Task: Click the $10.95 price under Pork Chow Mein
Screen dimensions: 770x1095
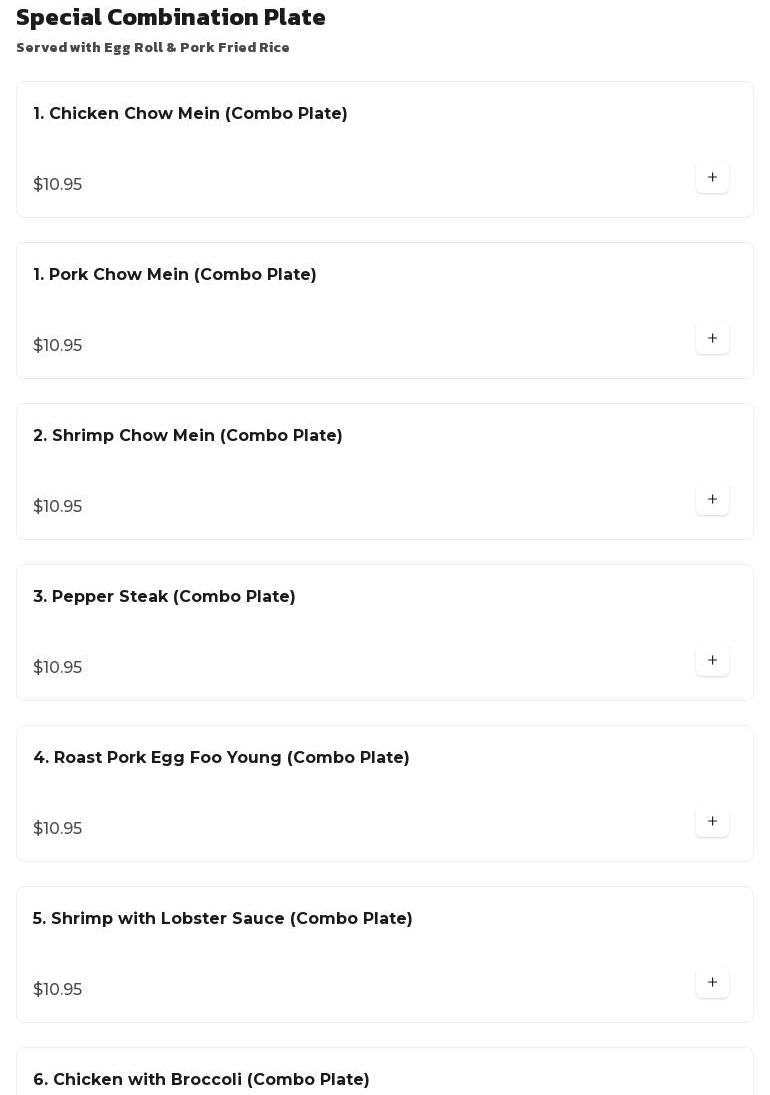Action: pyautogui.click(x=57, y=345)
